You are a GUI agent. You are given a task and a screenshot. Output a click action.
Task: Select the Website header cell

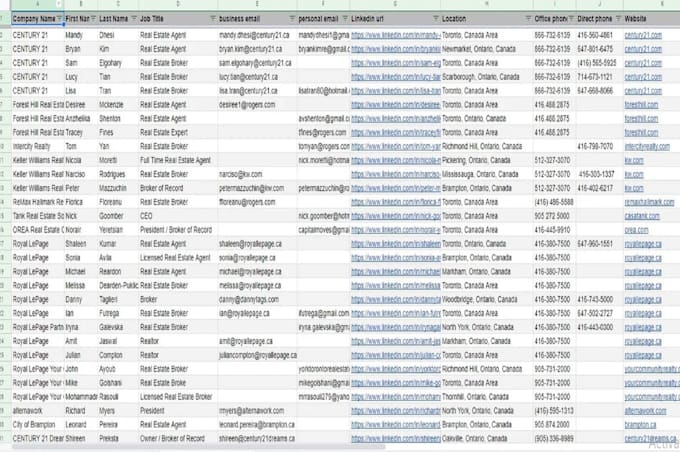coord(651,19)
